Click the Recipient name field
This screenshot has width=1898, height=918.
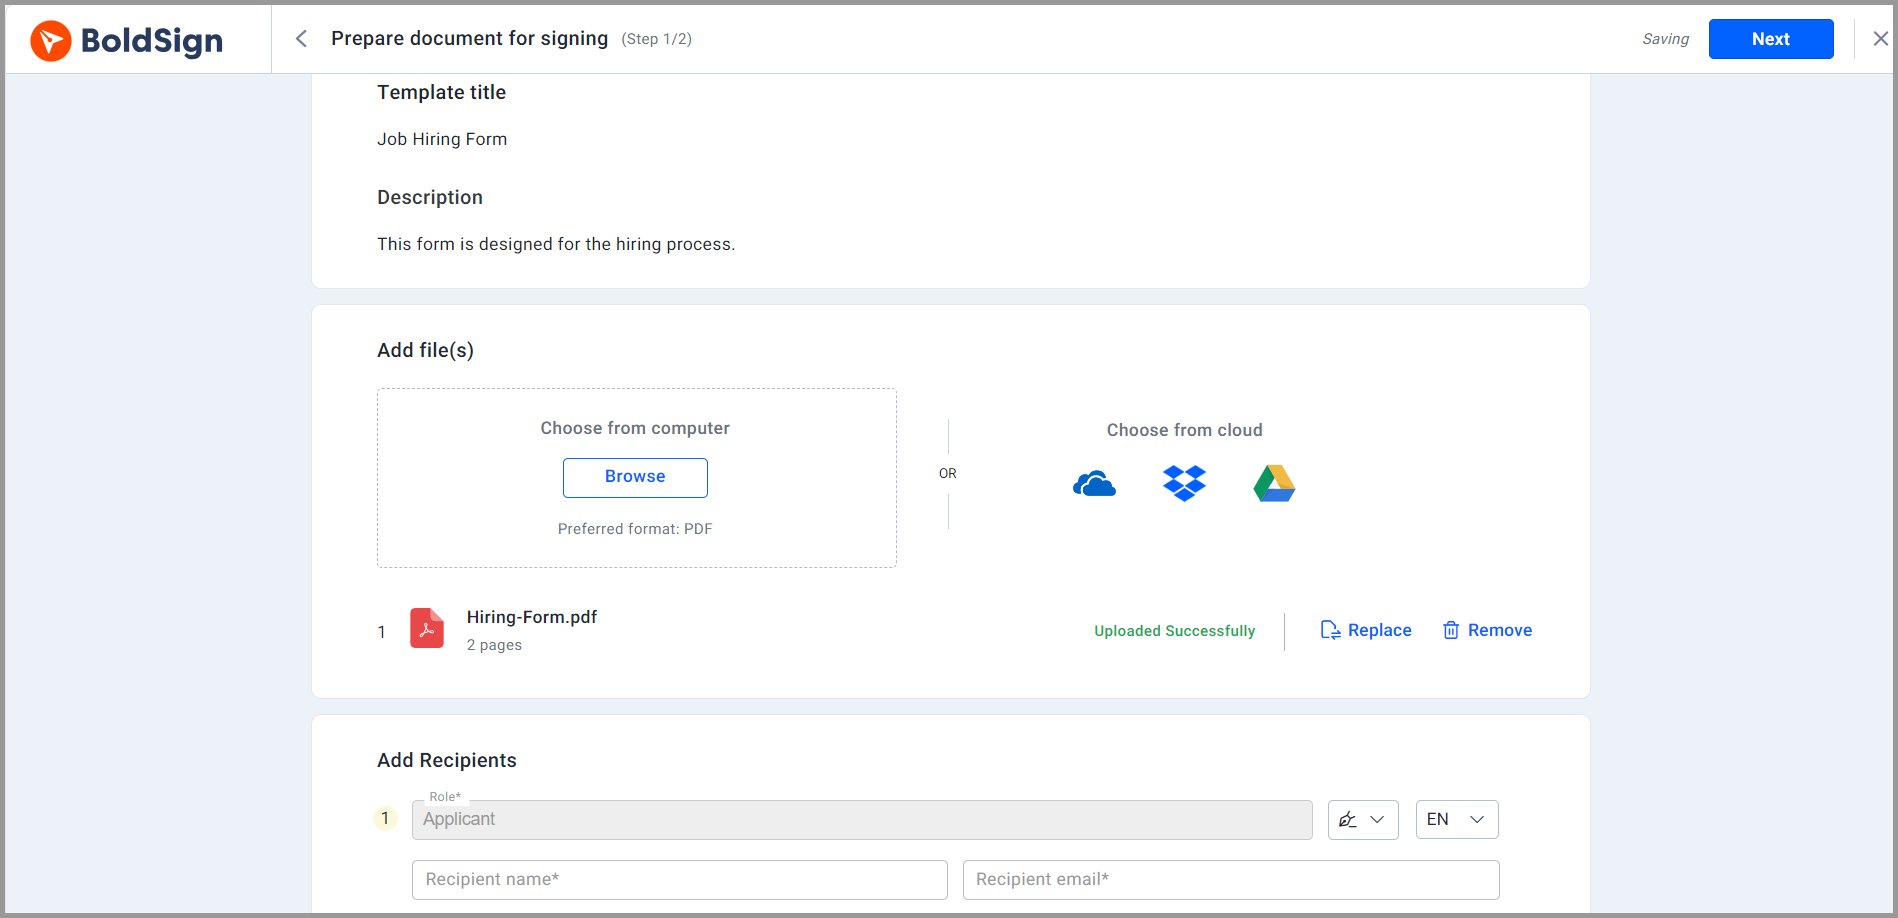click(x=679, y=879)
